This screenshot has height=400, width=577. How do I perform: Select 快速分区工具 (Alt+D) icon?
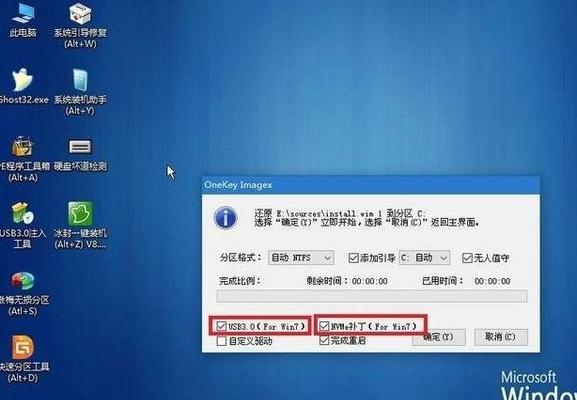(24, 359)
